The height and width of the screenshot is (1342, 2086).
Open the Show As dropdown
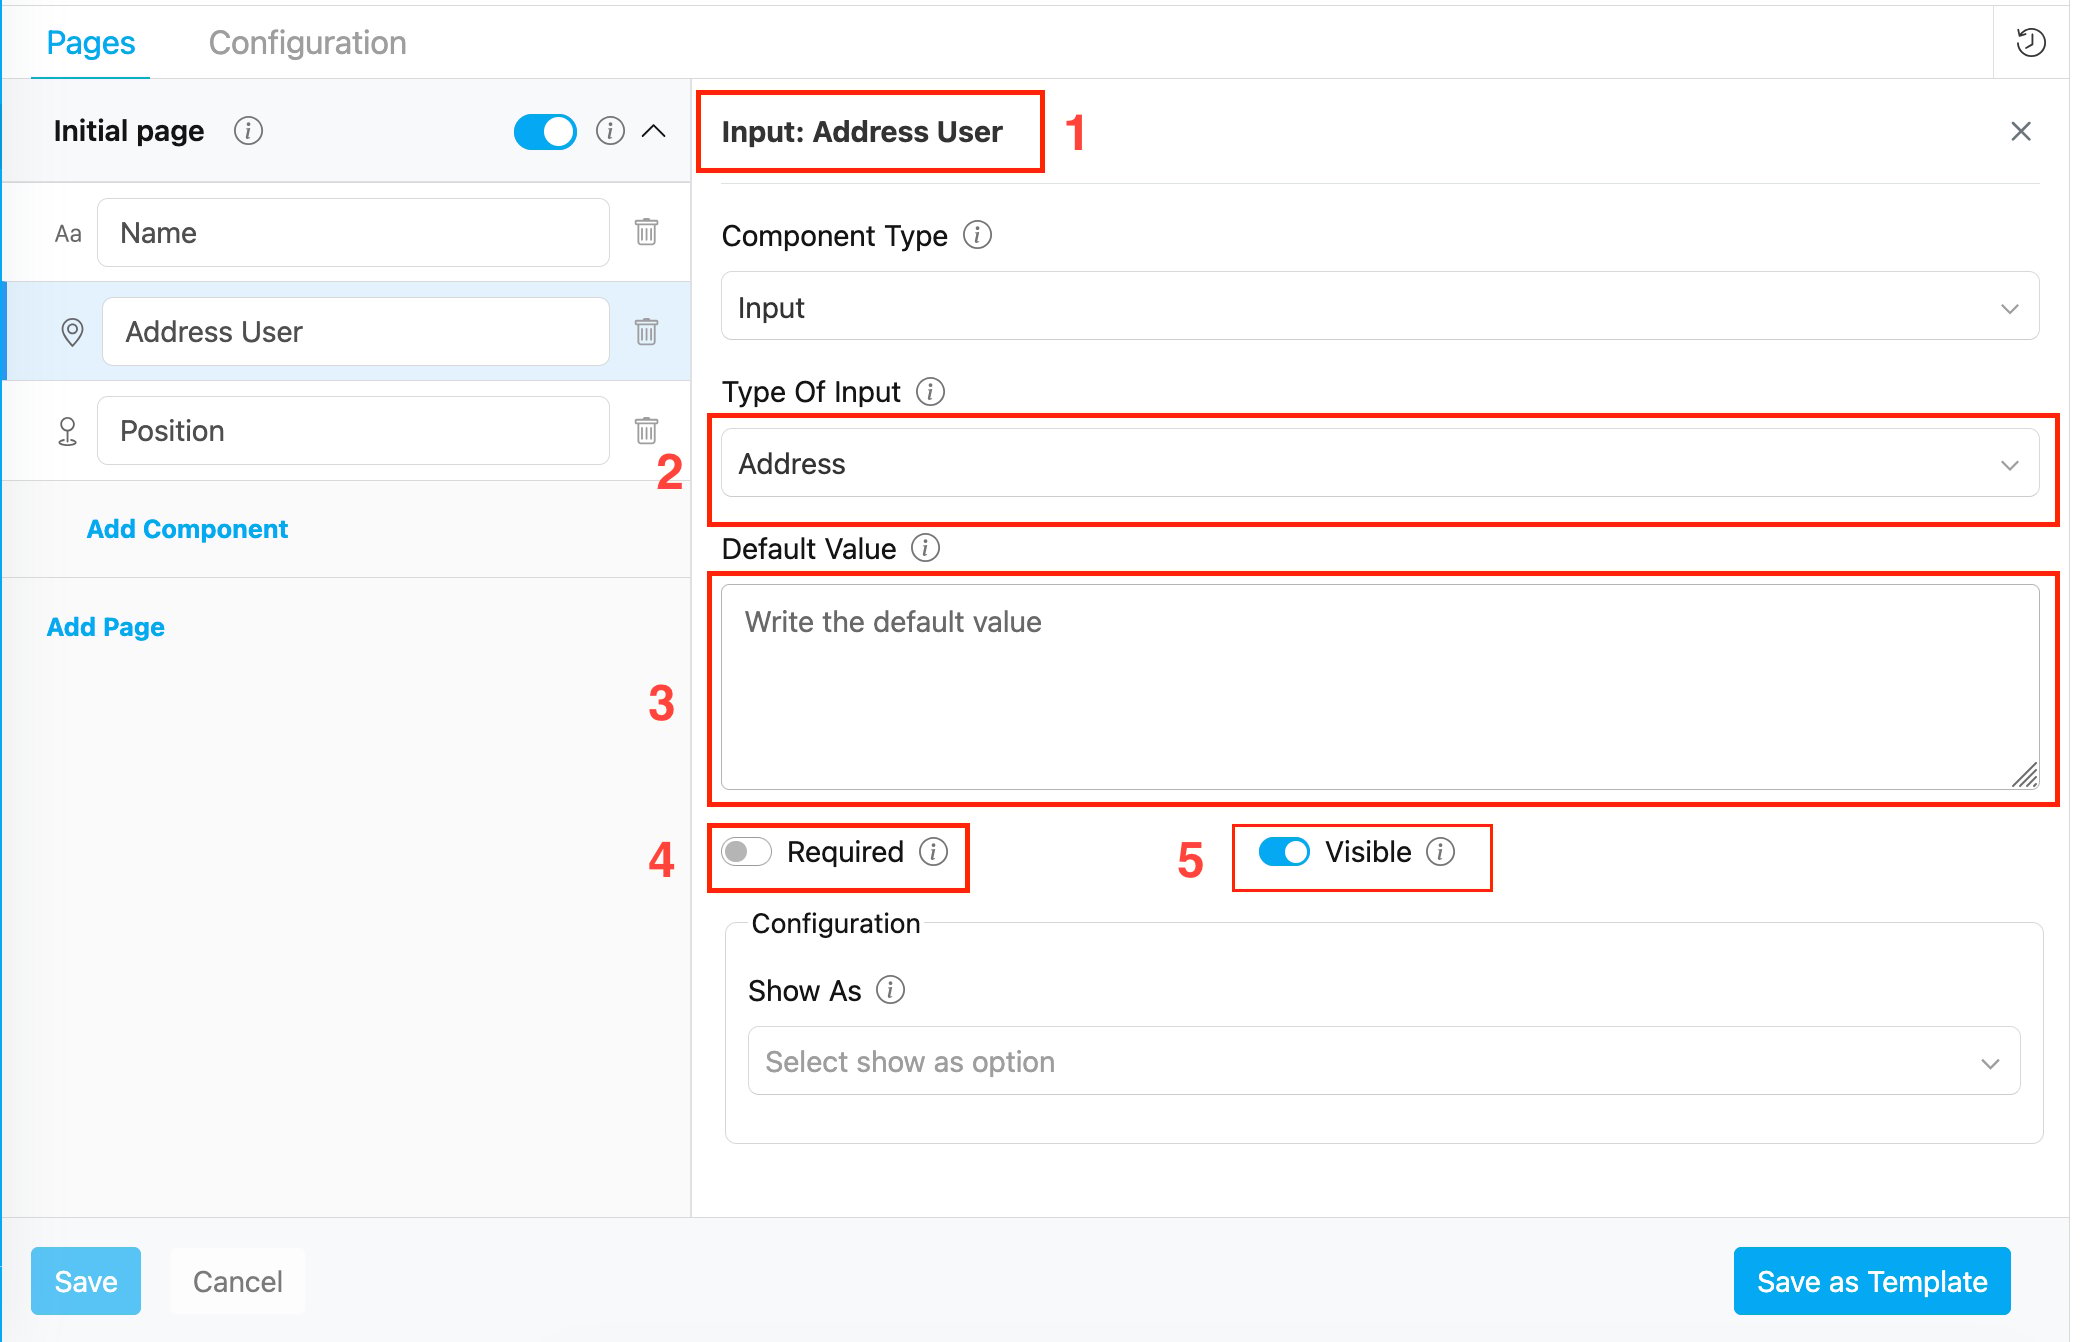click(1383, 1061)
